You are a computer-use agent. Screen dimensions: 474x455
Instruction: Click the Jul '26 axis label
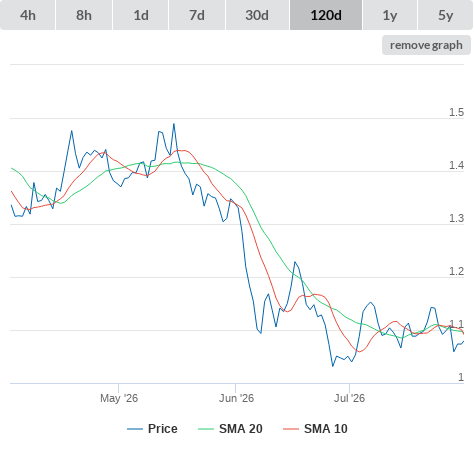[x=349, y=398]
